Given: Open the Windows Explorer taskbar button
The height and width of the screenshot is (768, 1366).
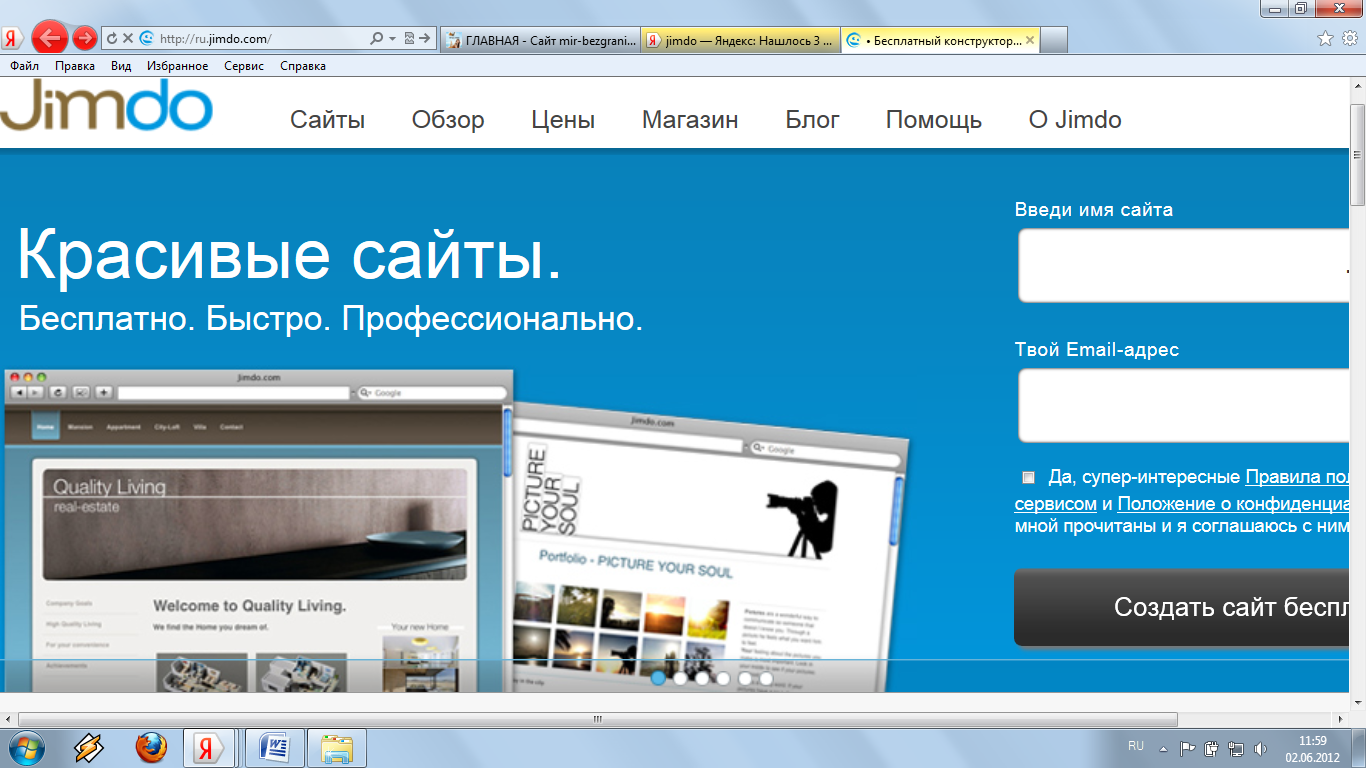Looking at the screenshot, I should click(x=337, y=748).
